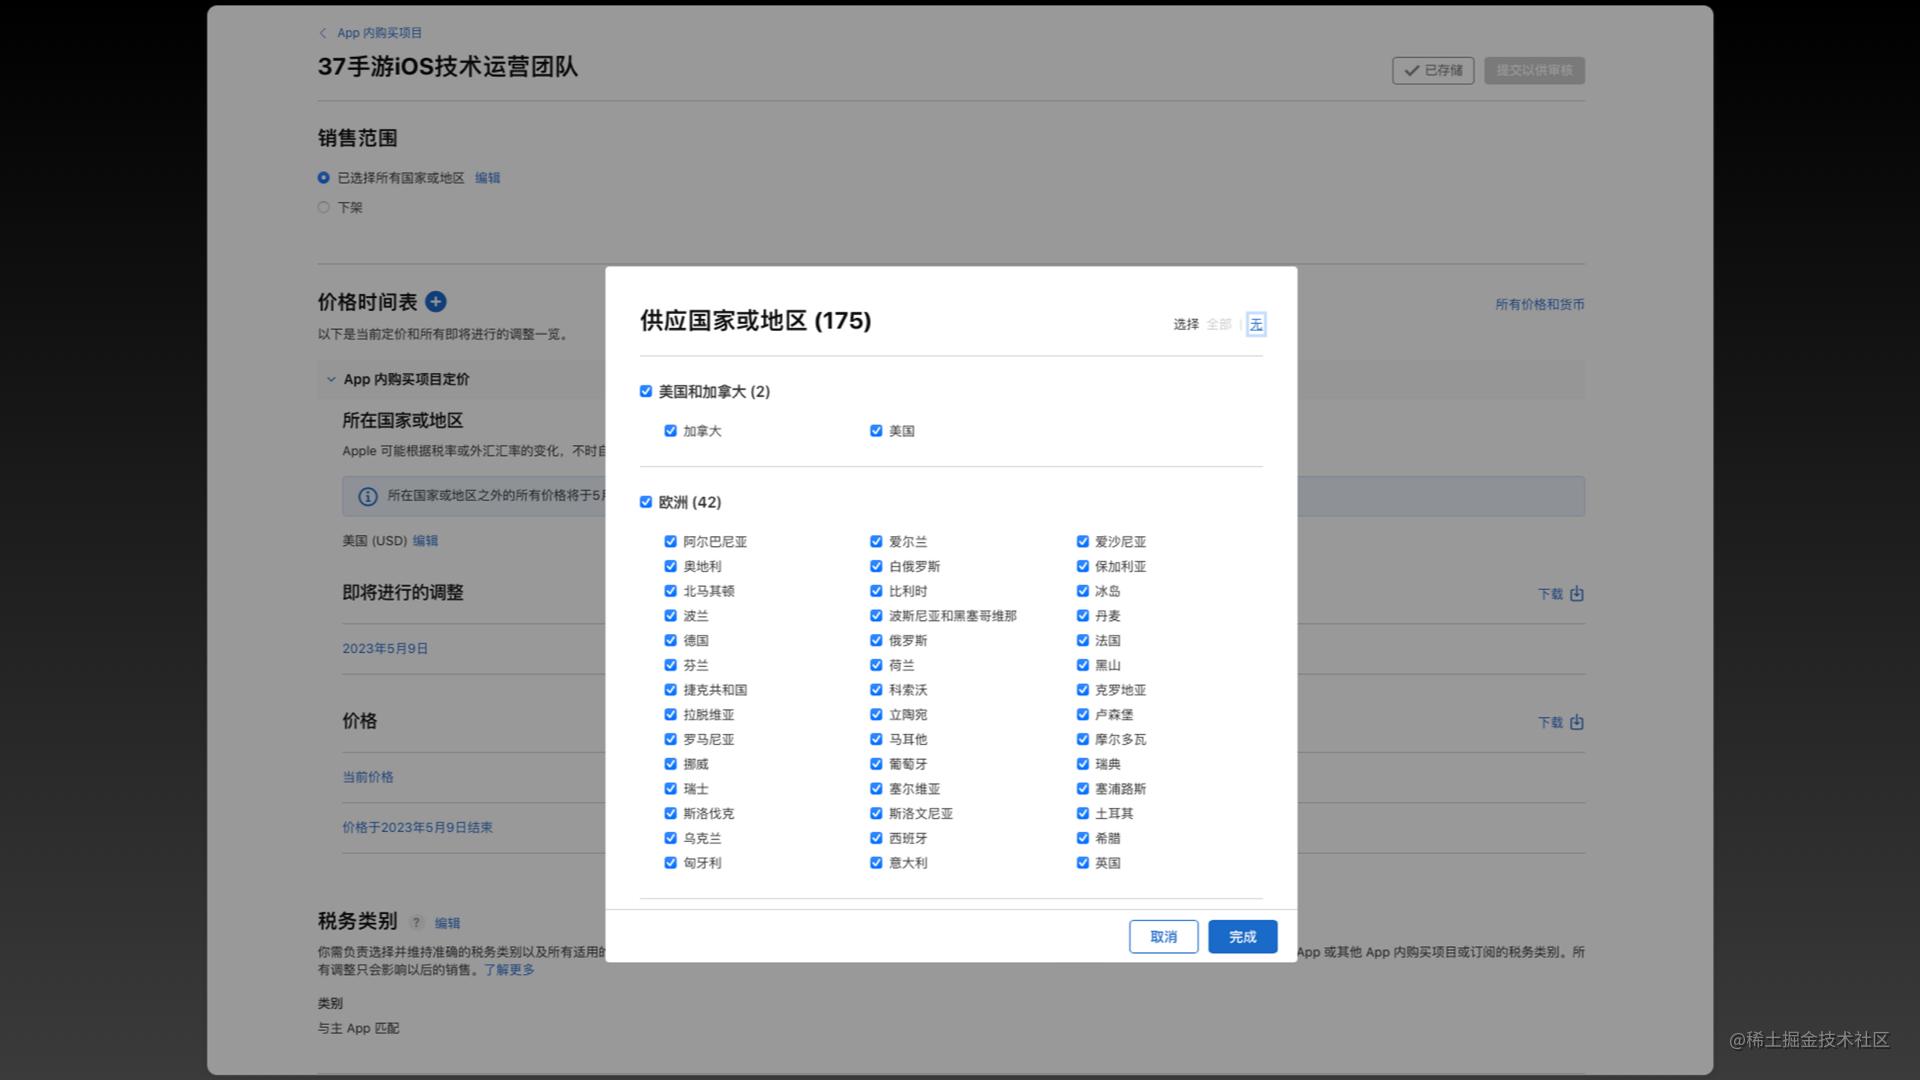Uncheck the 土耳其 checkbox

(x=1082, y=813)
